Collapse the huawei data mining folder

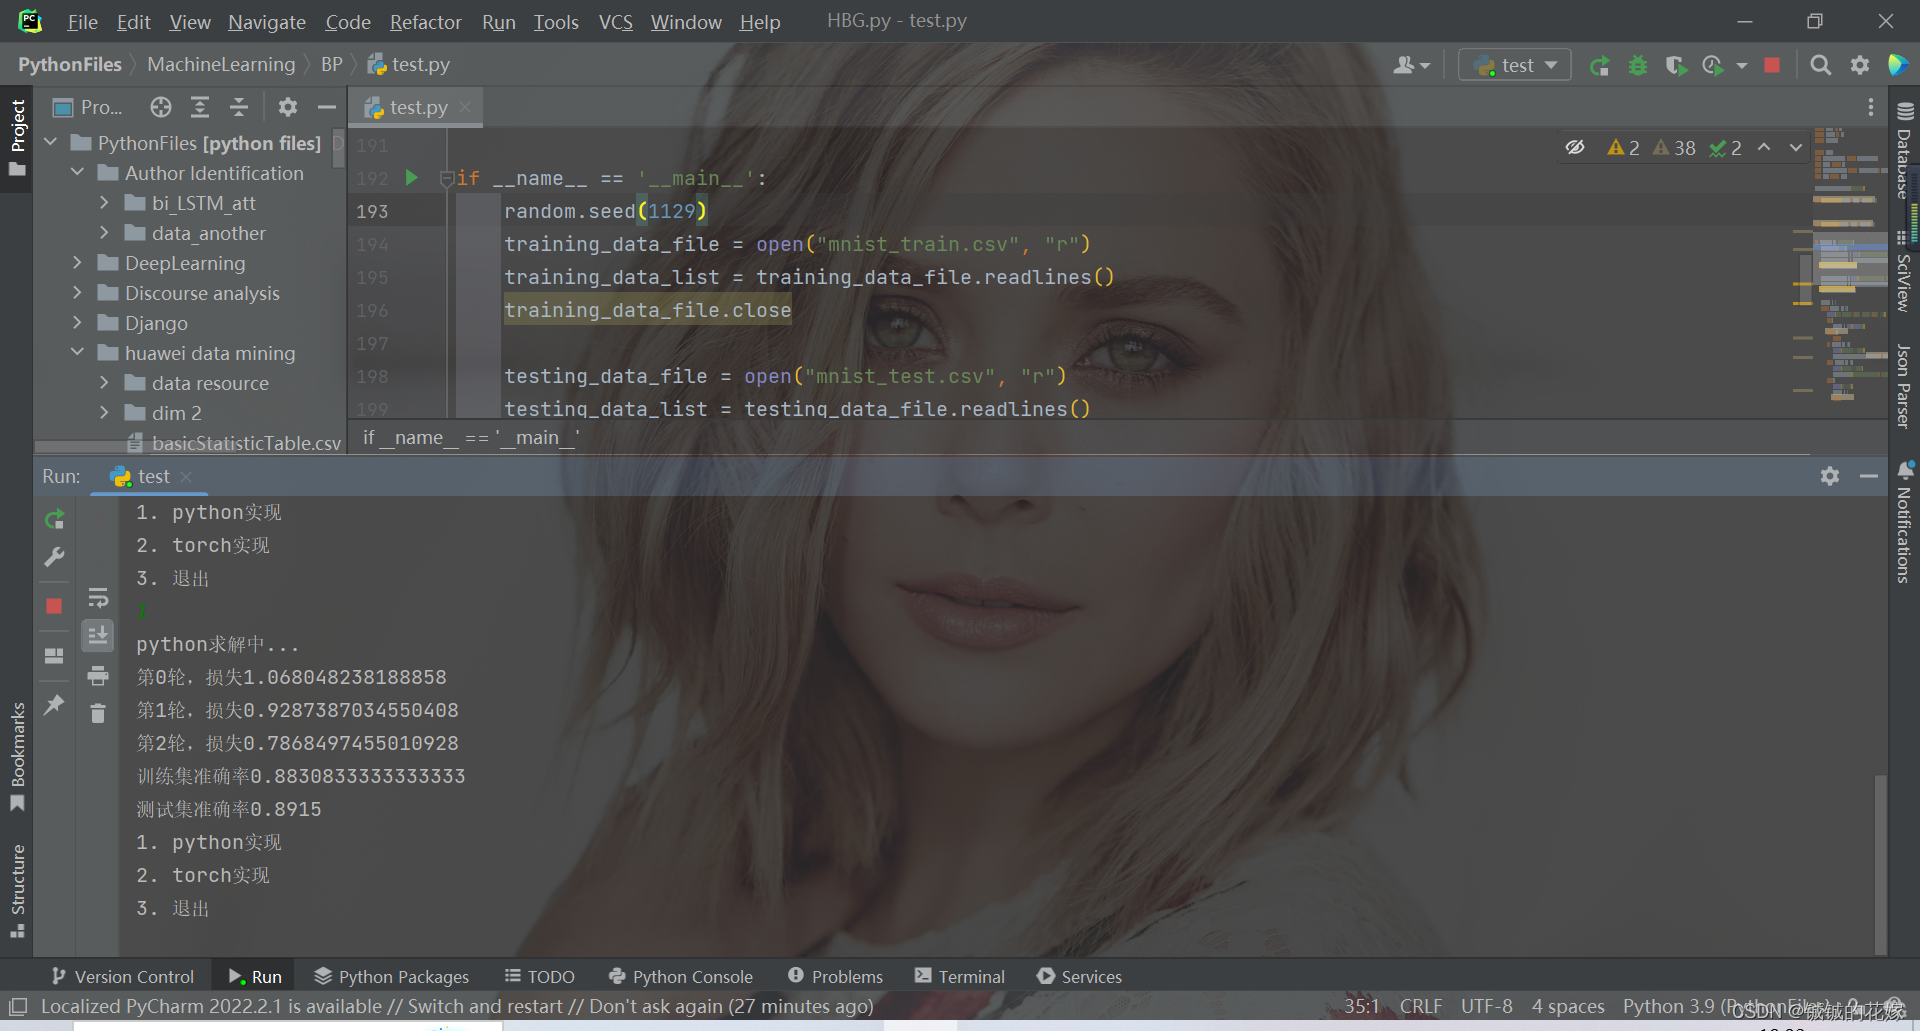pos(77,353)
